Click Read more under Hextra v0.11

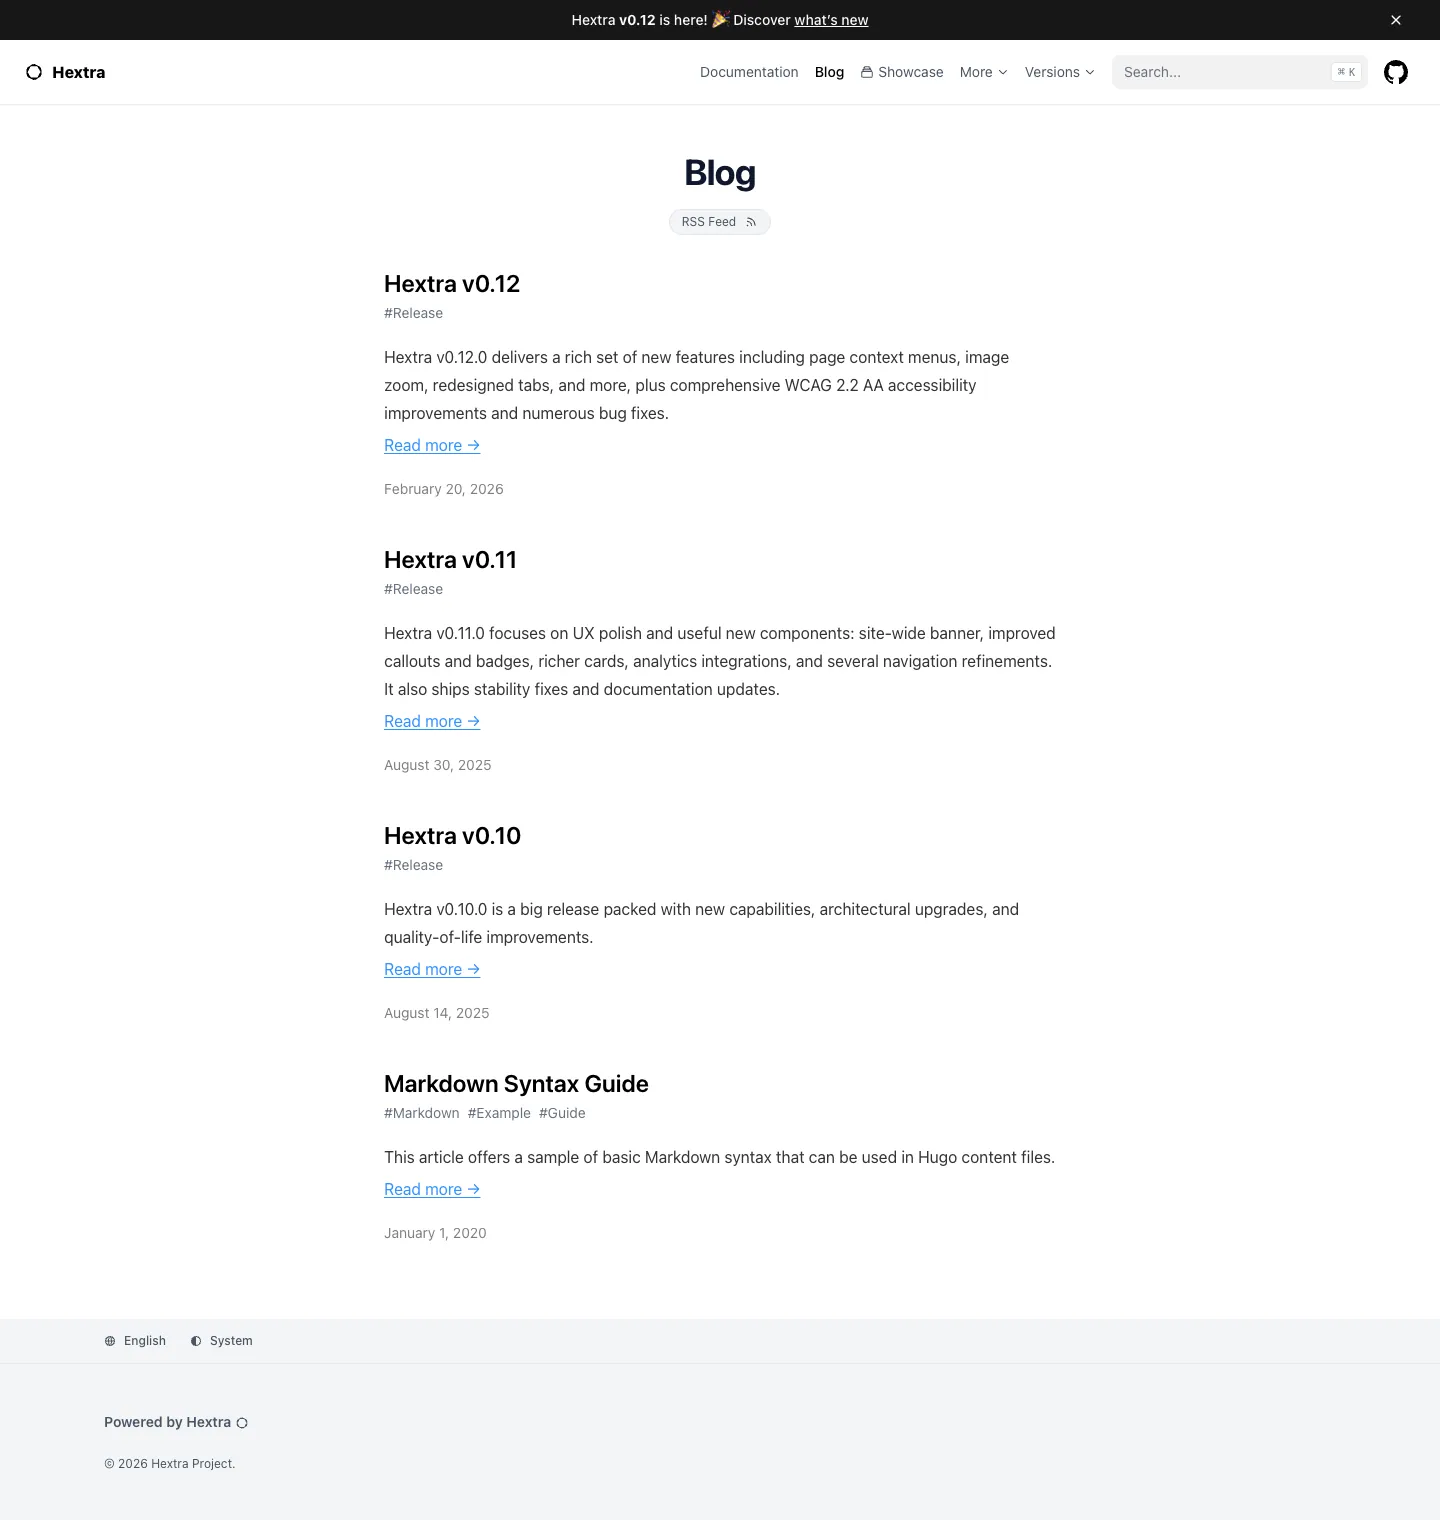[432, 721]
